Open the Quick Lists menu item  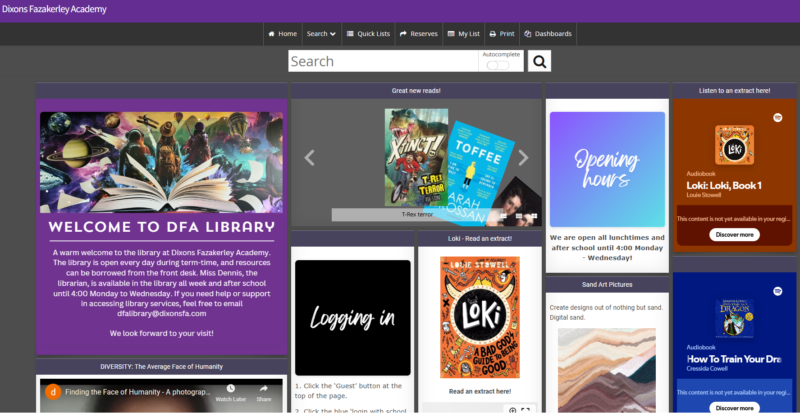(x=368, y=34)
